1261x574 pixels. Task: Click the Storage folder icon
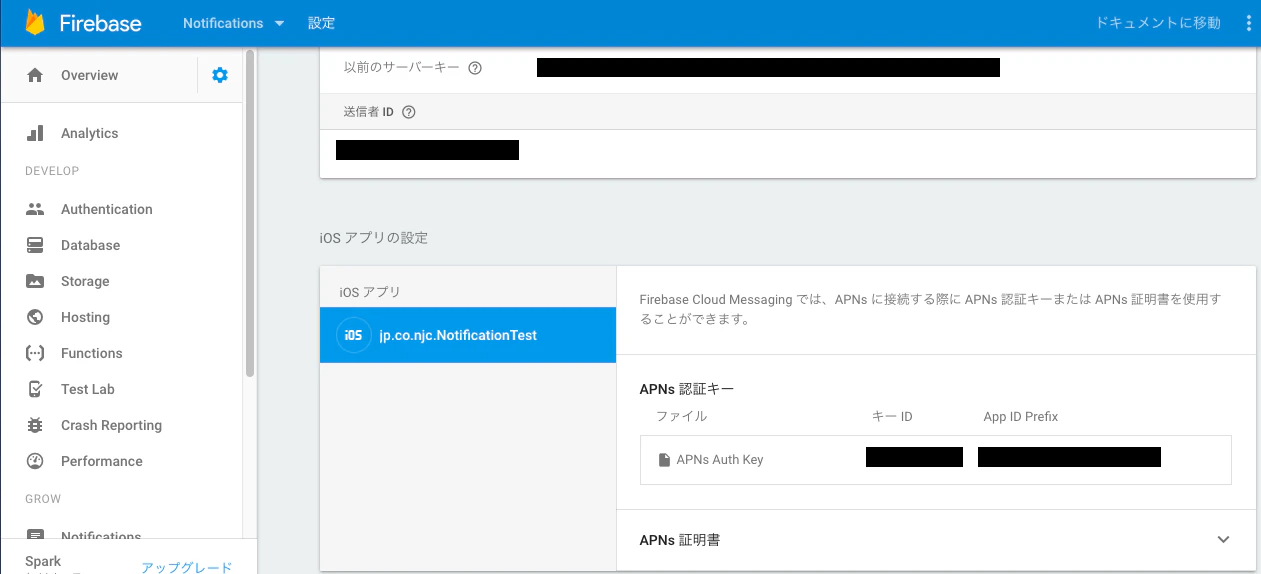[x=35, y=281]
